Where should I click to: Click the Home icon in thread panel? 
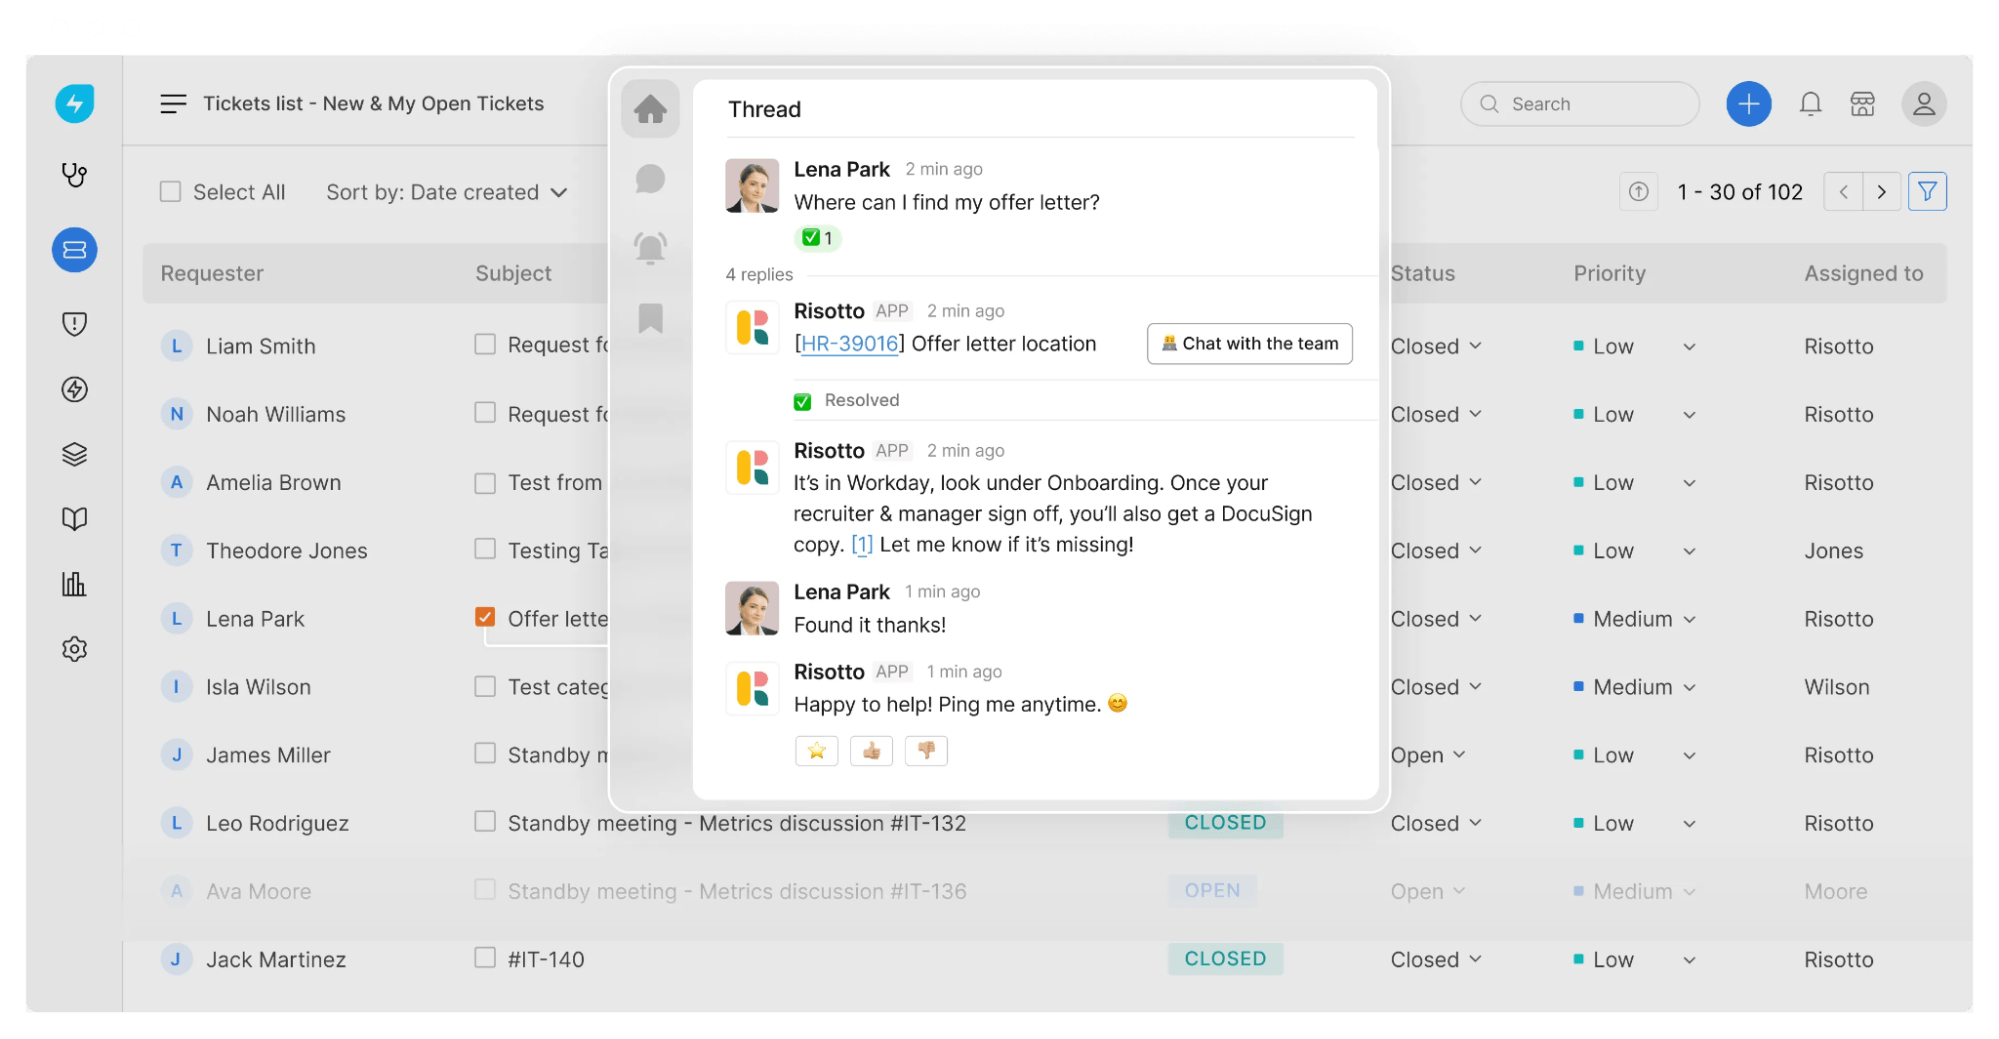tap(650, 108)
